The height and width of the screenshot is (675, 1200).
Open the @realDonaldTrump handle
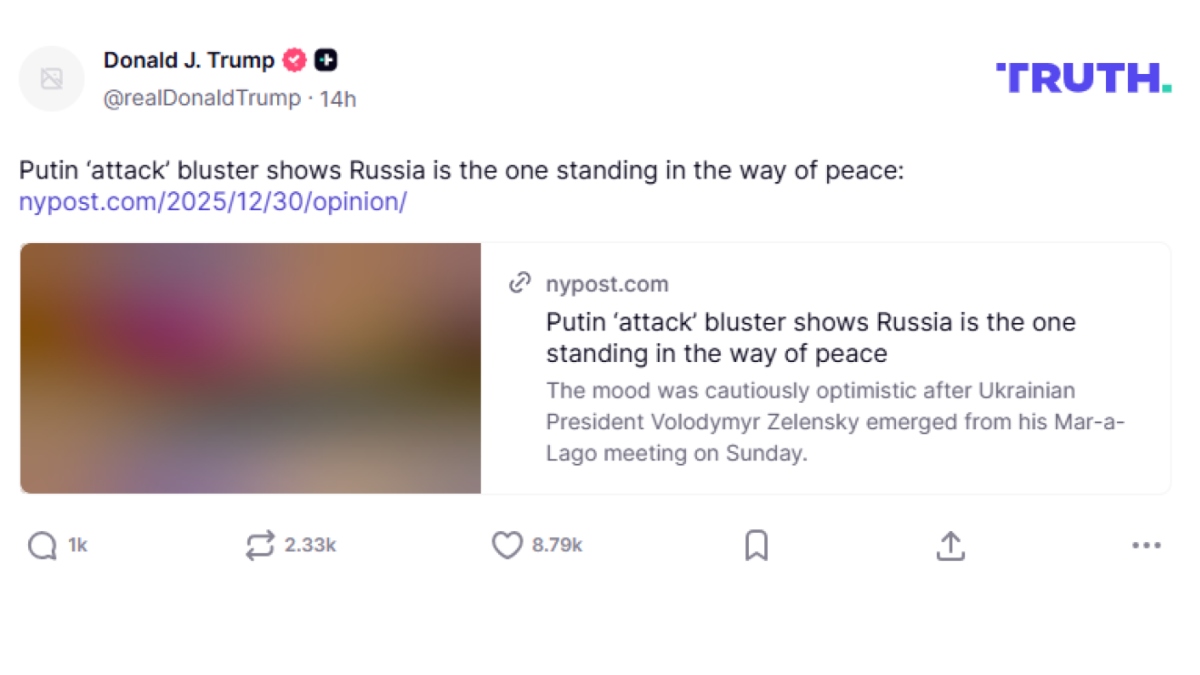click(x=202, y=98)
